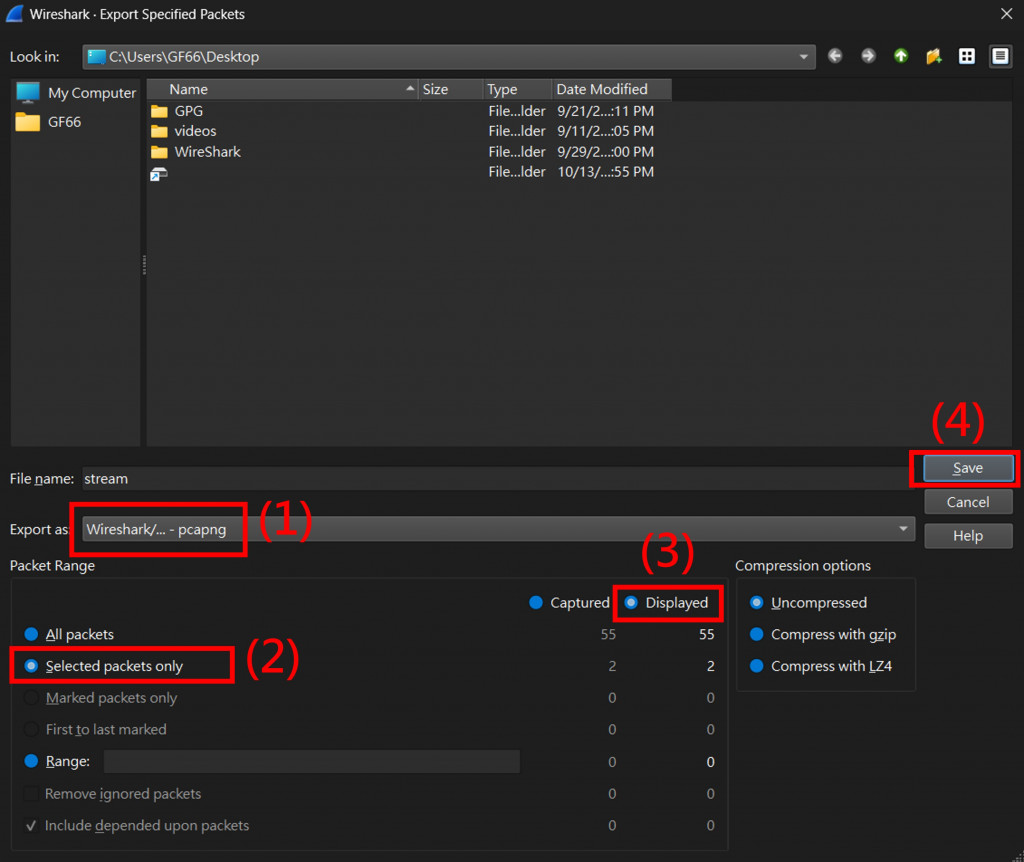Toggle Include depended upon packets checkbox

point(31,825)
